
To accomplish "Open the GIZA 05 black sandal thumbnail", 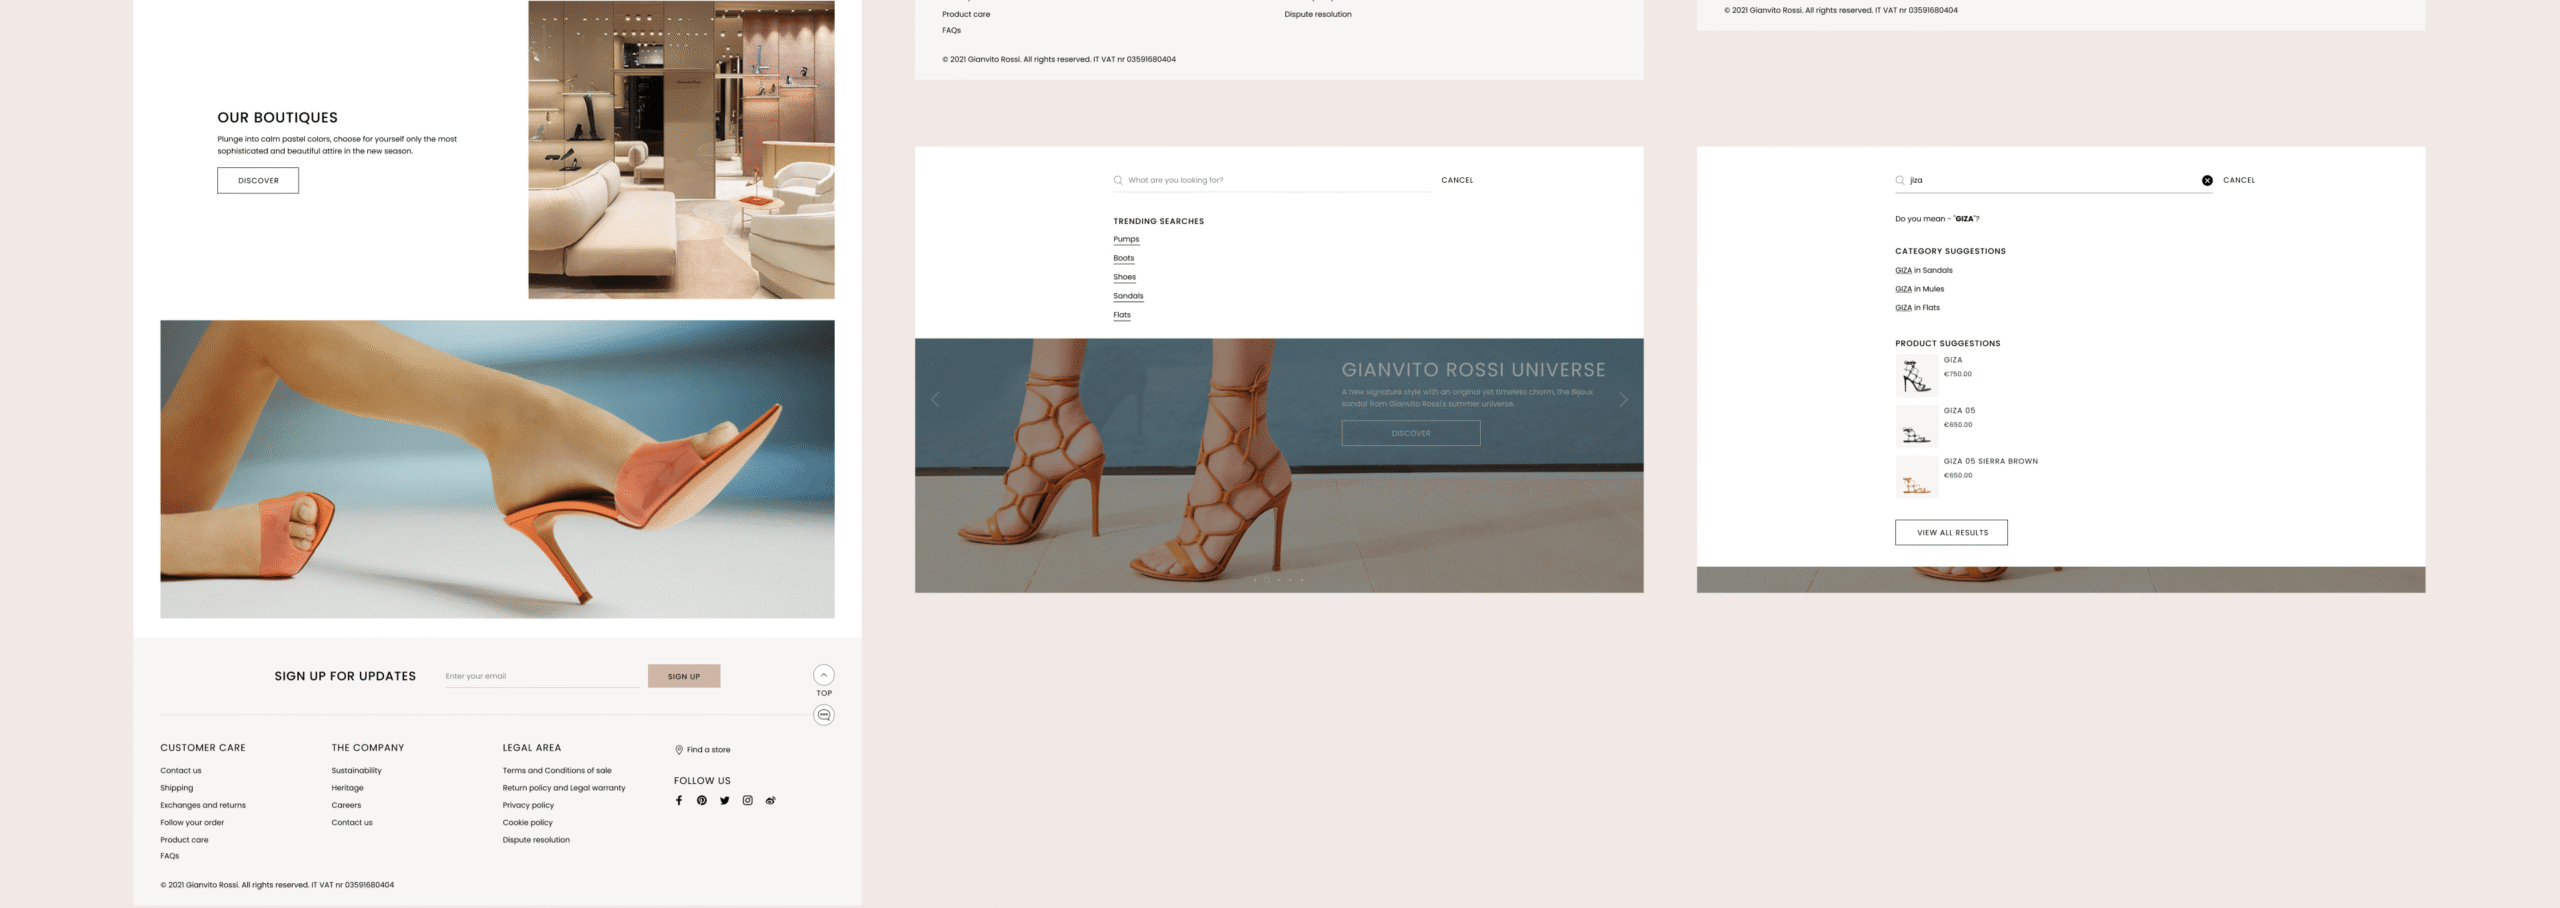I will [x=1916, y=426].
